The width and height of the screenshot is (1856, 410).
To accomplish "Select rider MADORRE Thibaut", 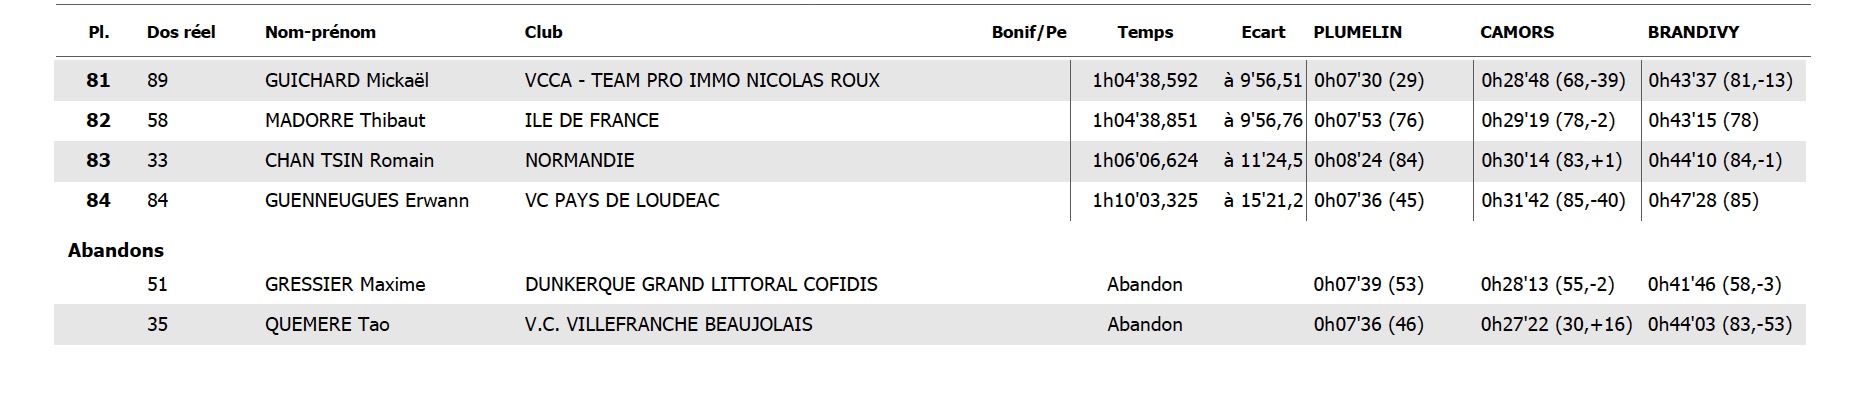I will [345, 120].
